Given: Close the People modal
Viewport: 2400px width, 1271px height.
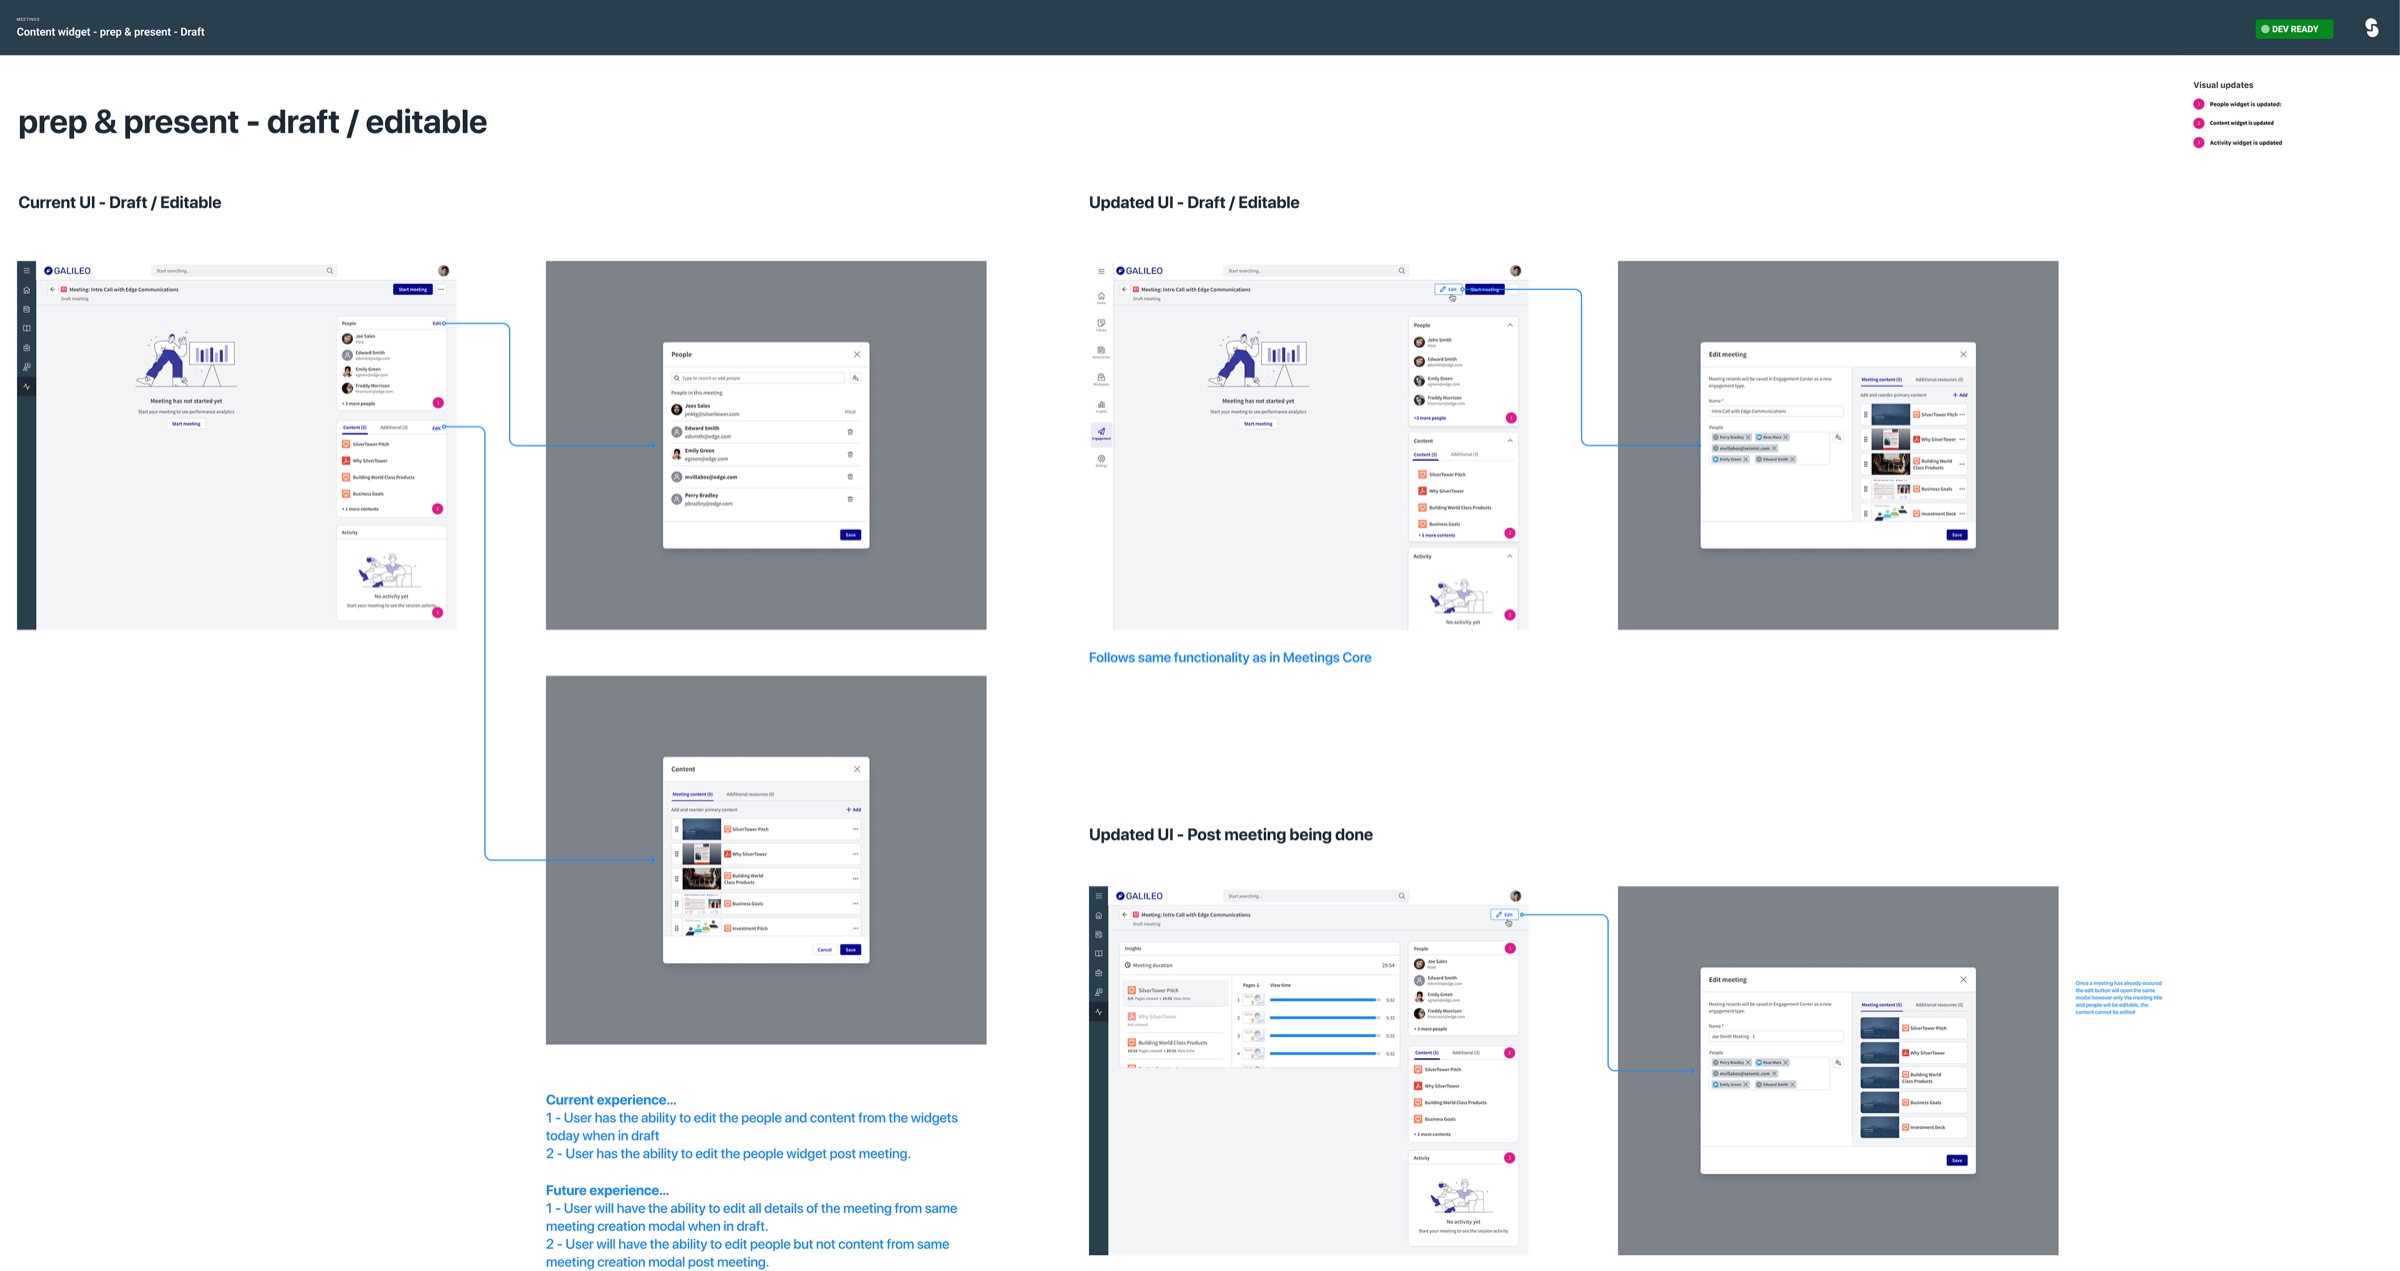Looking at the screenshot, I should [857, 354].
